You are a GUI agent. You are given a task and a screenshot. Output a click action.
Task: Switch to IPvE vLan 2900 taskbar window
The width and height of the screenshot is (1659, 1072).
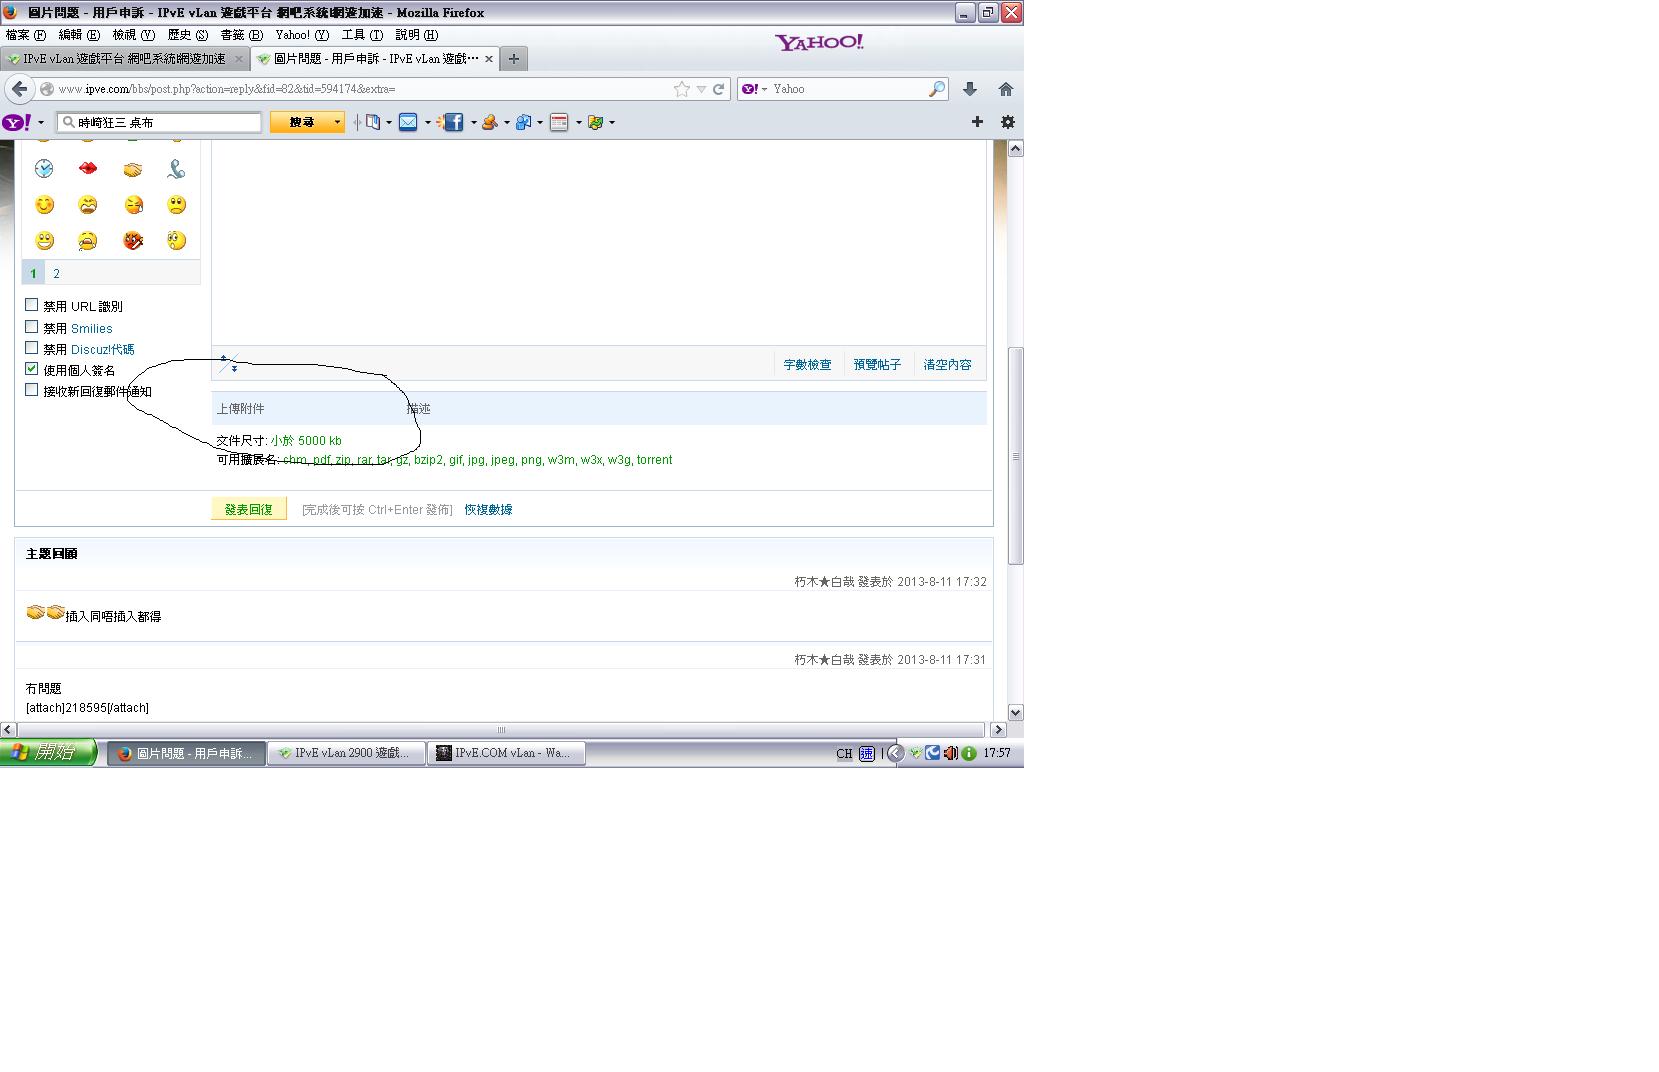(347, 753)
